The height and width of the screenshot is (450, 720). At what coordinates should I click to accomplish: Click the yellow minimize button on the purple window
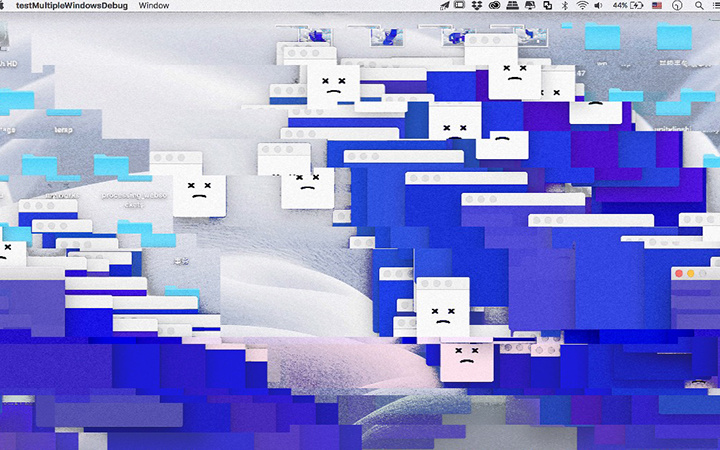pos(691,273)
